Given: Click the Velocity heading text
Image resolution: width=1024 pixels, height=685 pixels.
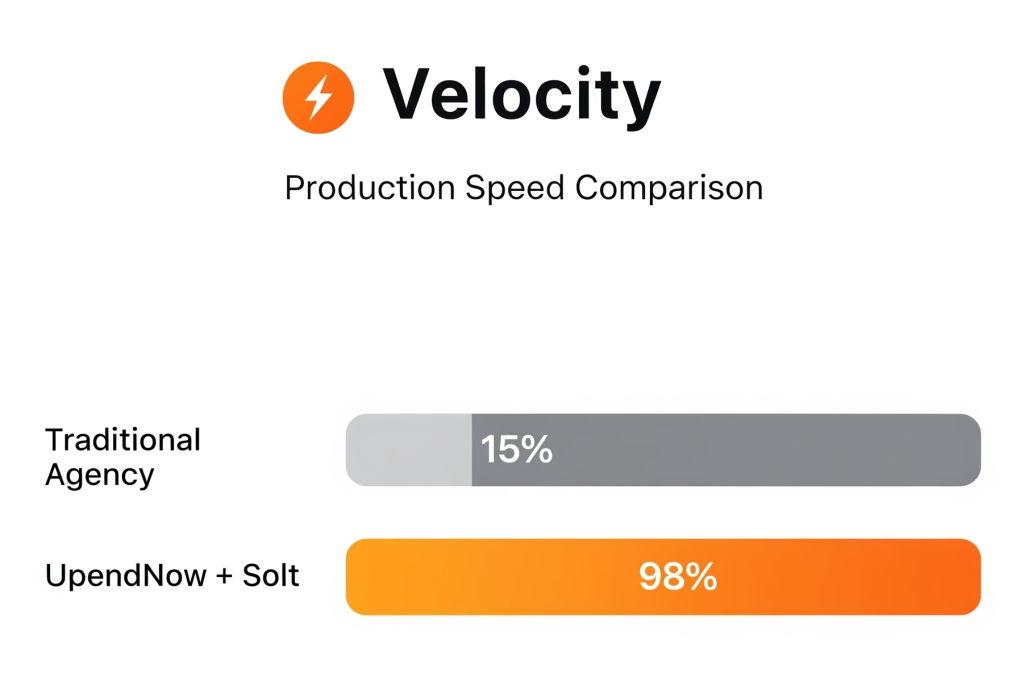Looking at the screenshot, I should click(521, 96).
